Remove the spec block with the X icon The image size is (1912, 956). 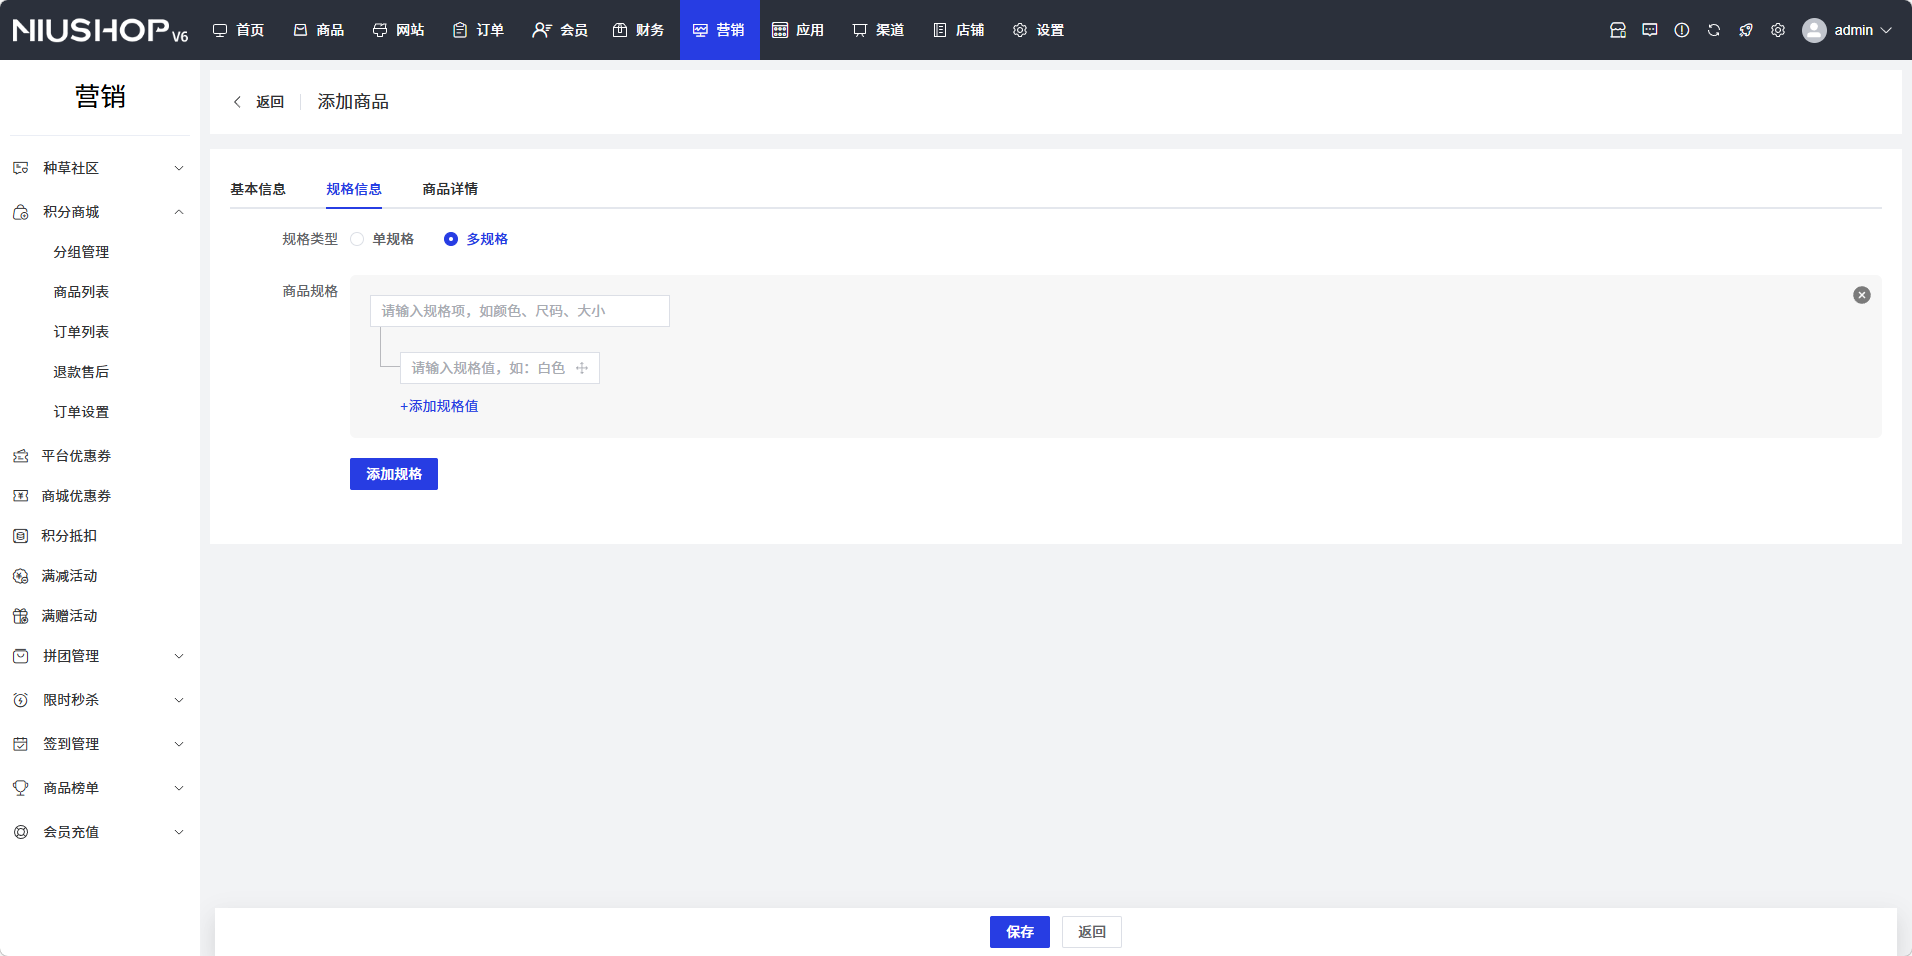point(1862,295)
